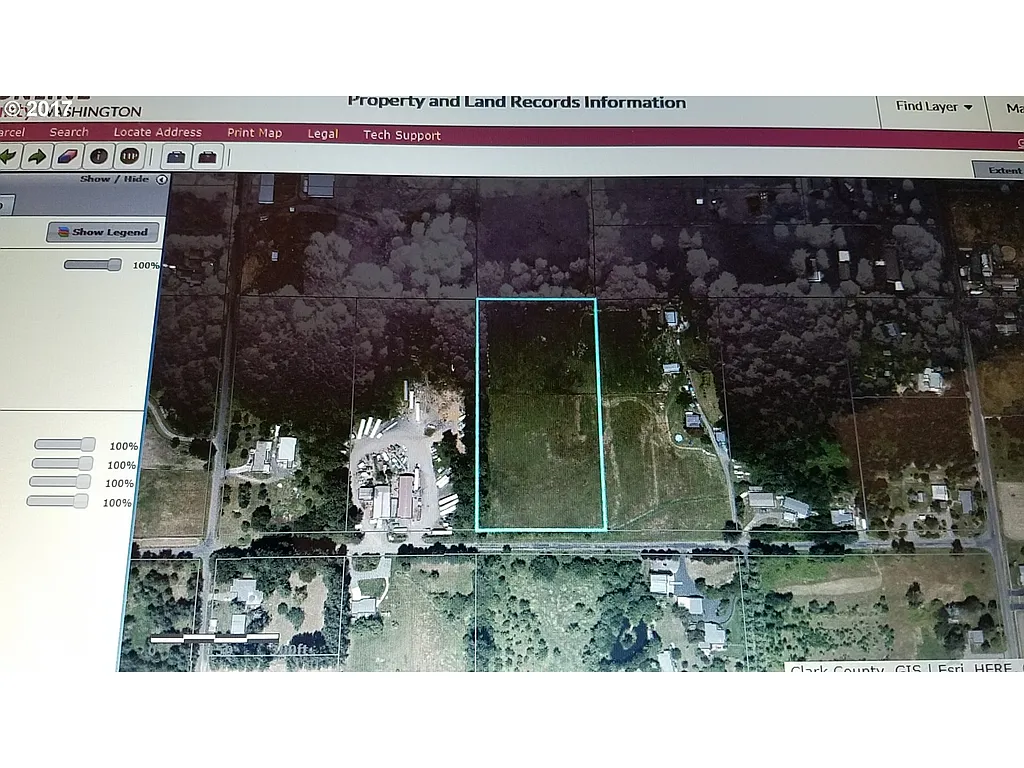This screenshot has height=768, width=1024.
Task: Collapse the Show / Hide layers panel
Action: coord(161,178)
